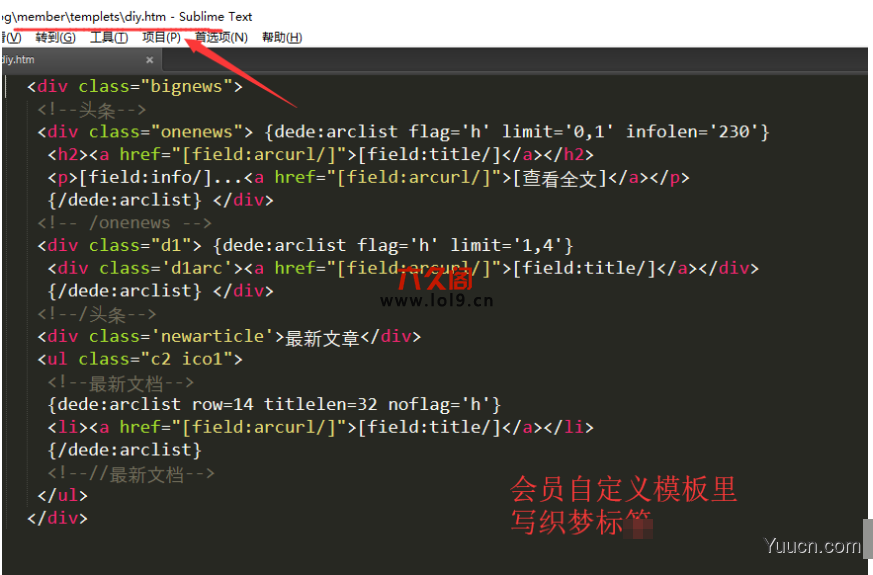The height and width of the screenshot is (575, 873).
Task: Click the <!-- /onenews --> comment line
Action: pyautogui.click(x=125, y=223)
